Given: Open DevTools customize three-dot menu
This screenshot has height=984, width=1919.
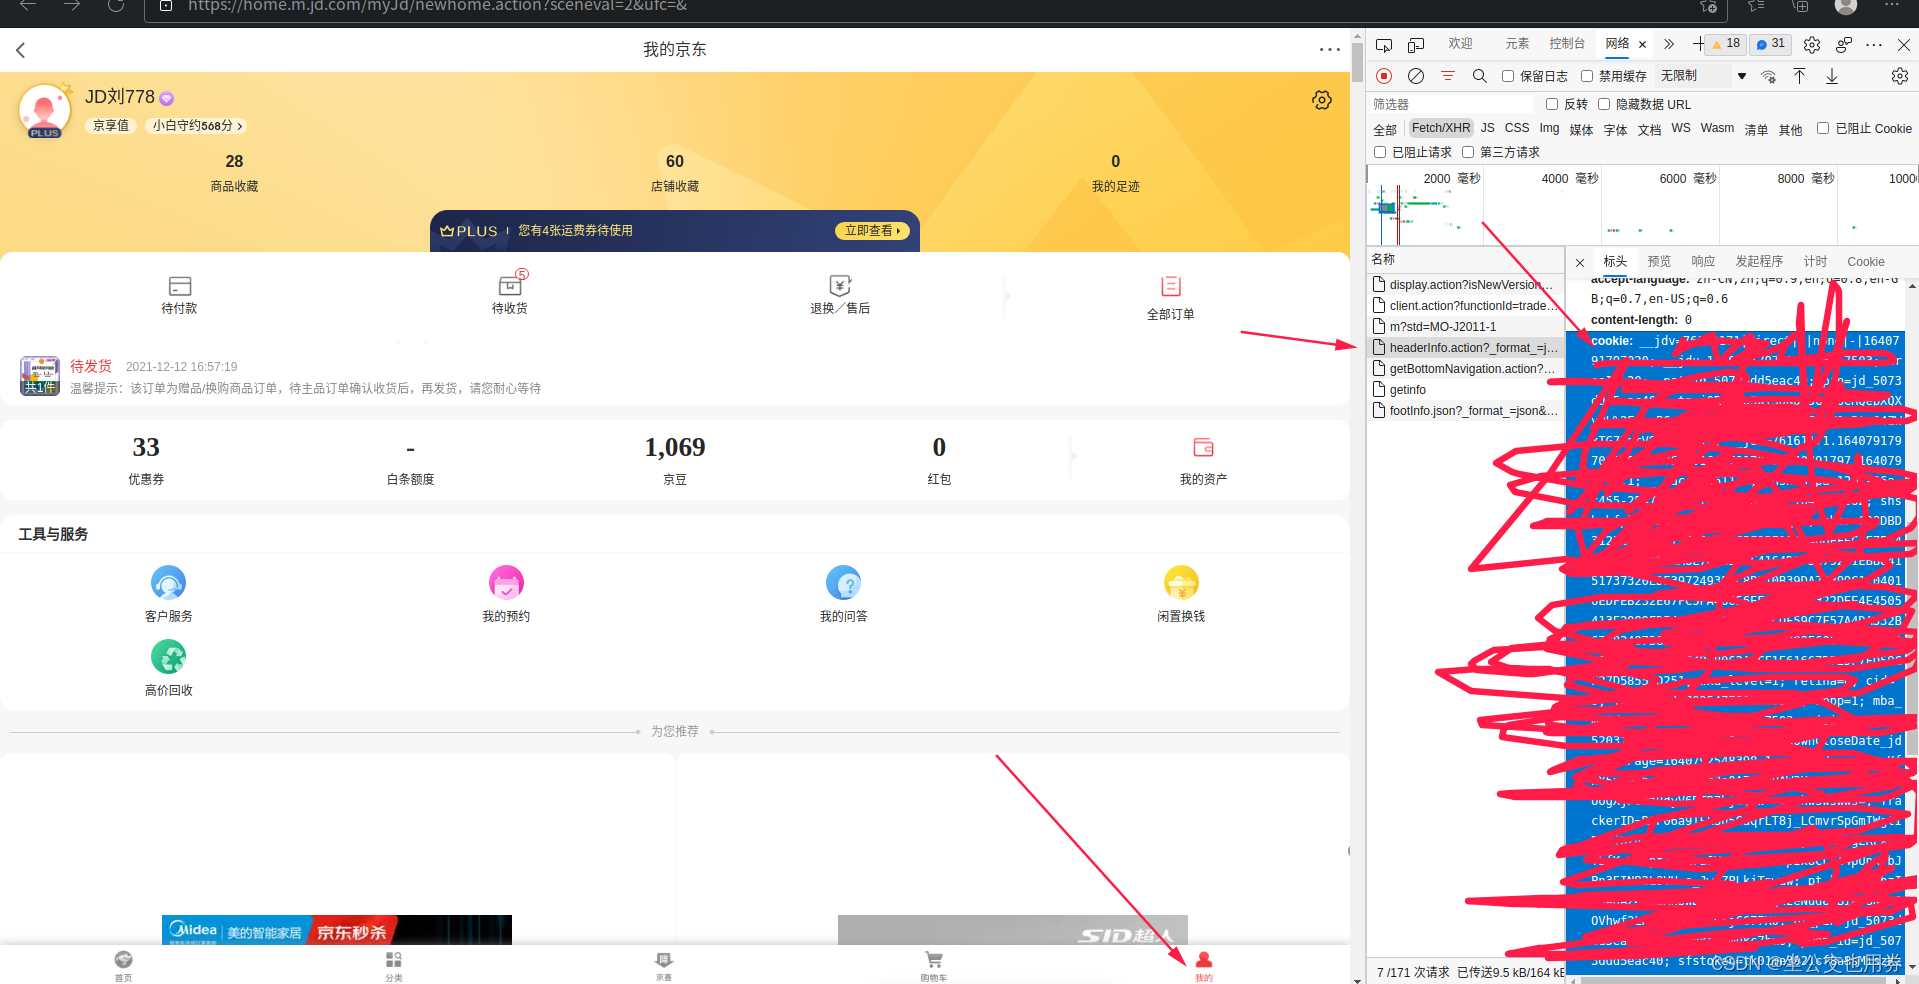Looking at the screenshot, I should (x=1874, y=45).
